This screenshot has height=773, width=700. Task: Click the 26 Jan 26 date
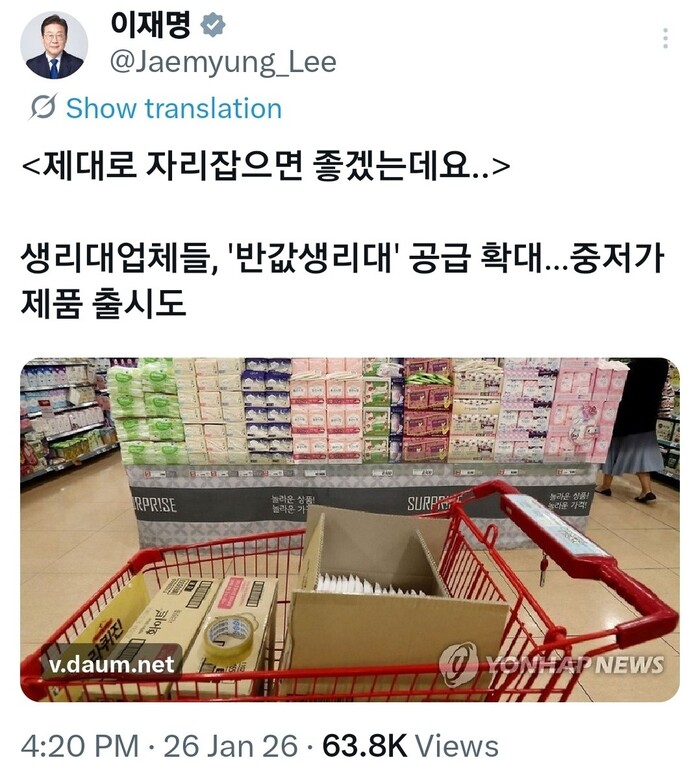pos(231,746)
